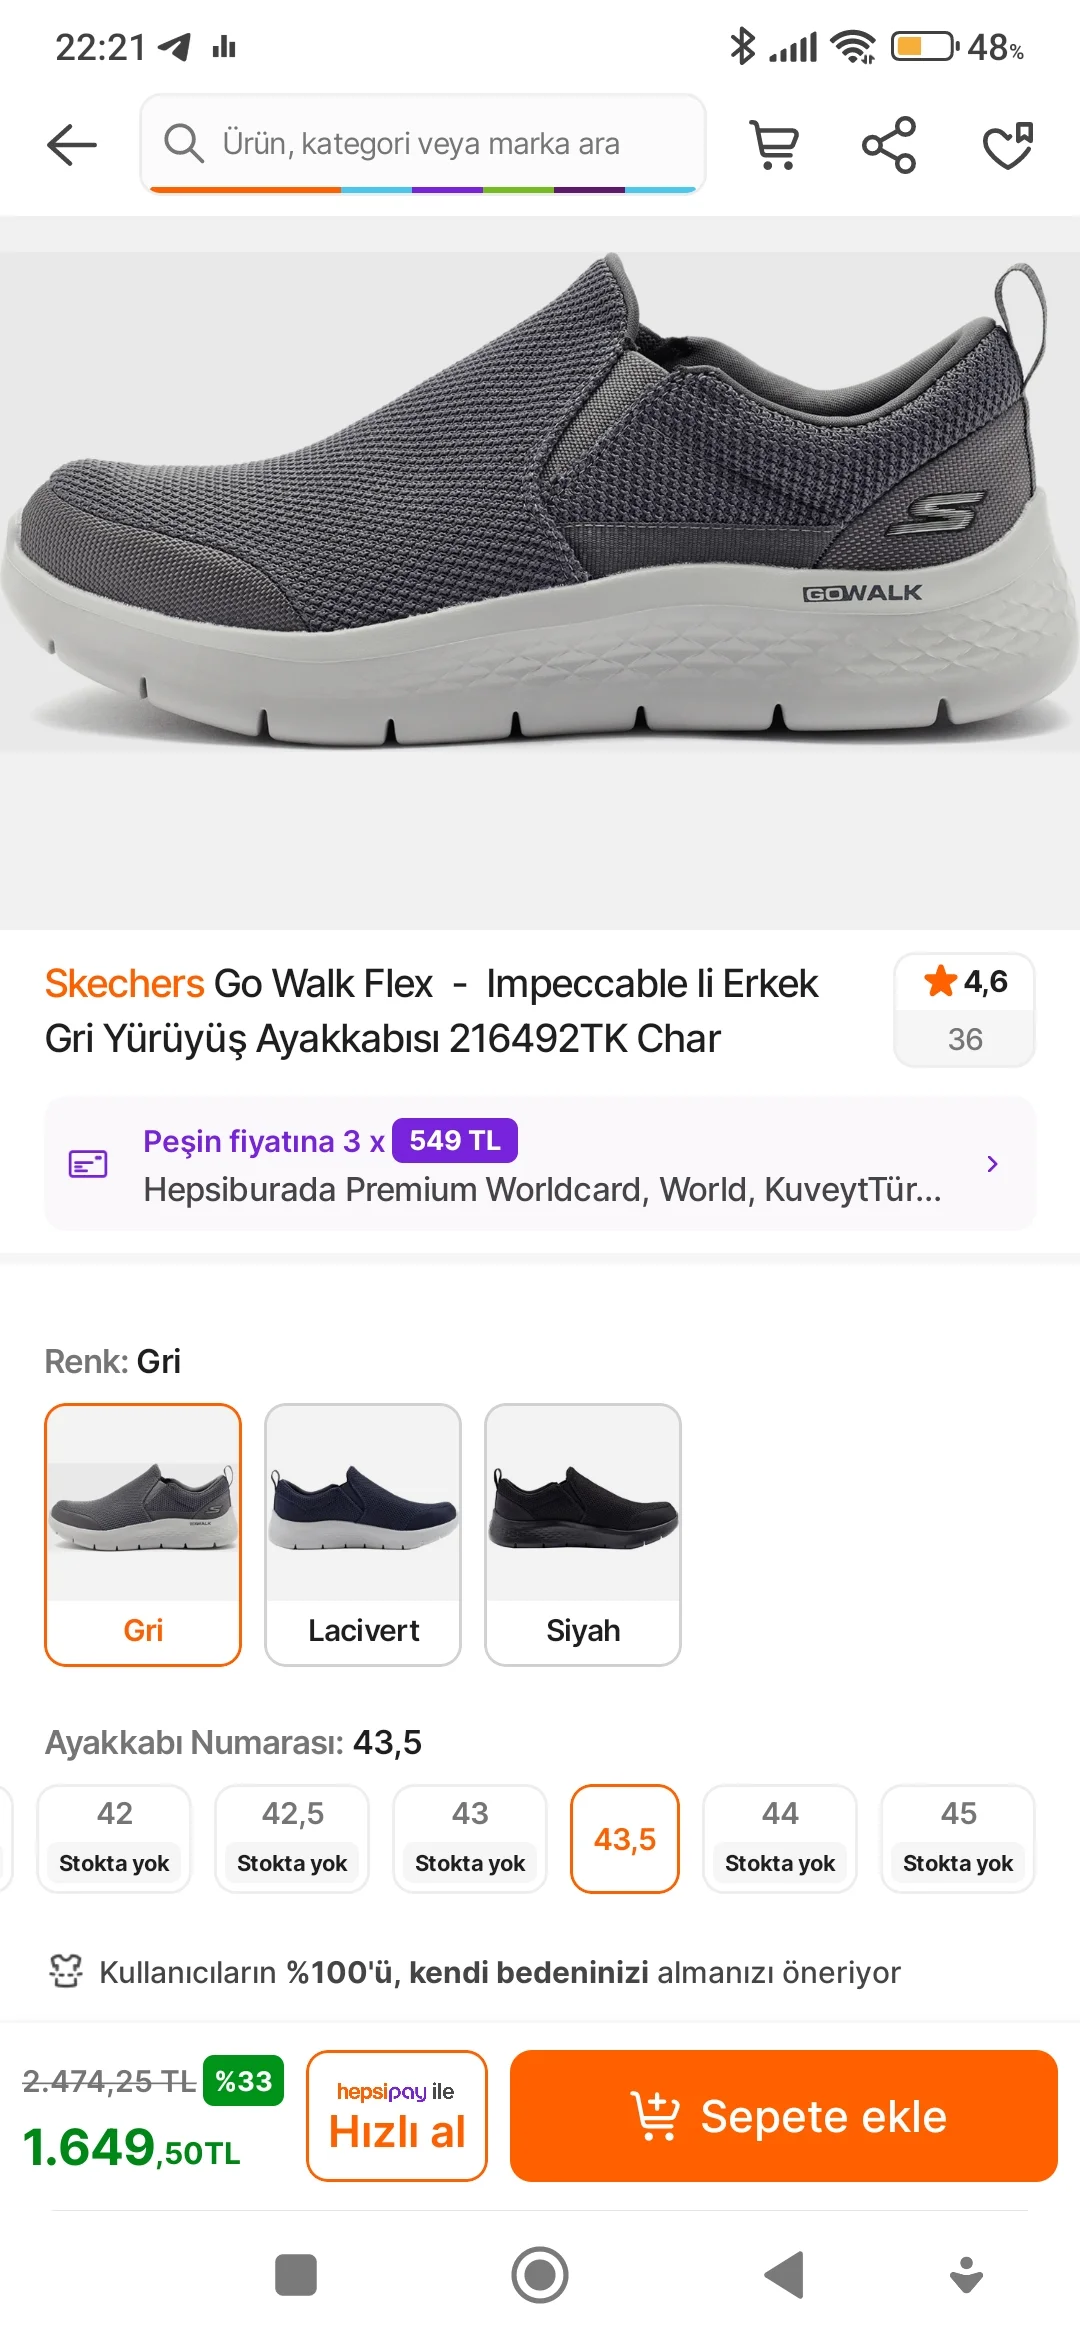Tap the hepsipay Hızlı al button
The image size is (1080, 2340).
click(x=397, y=2115)
